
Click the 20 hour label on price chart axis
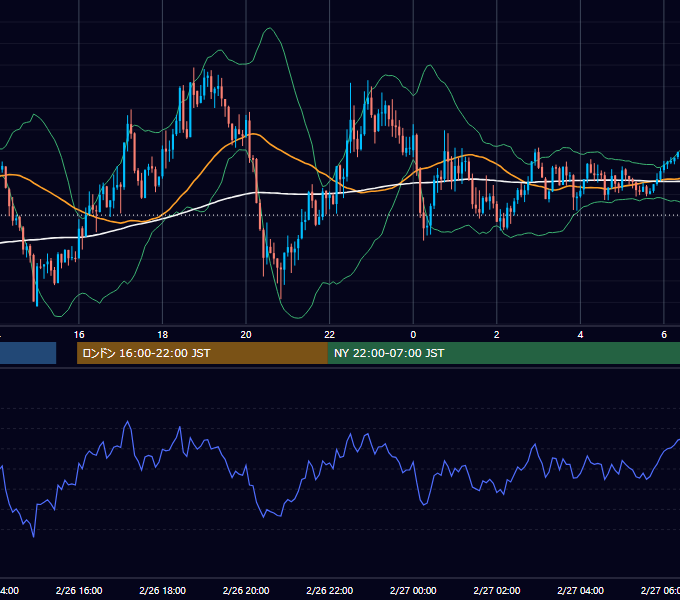pos(246,335)
